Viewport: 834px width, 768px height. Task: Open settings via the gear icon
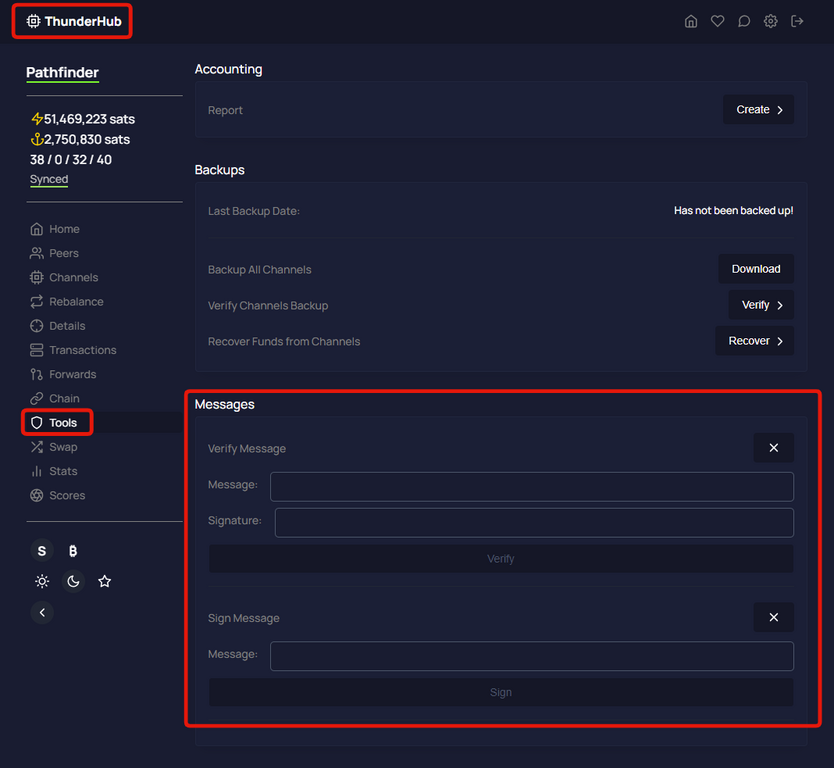pyautogui.click(x=771, y=21)
